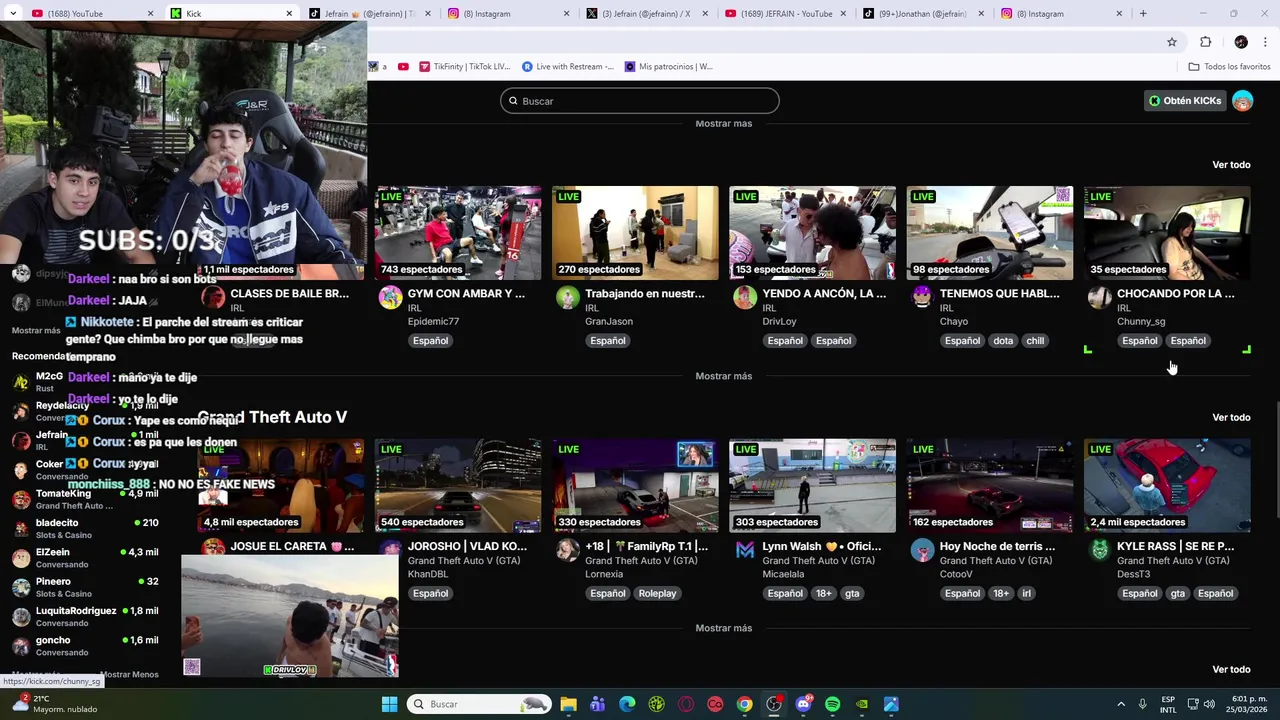Open new browser tab
Image resolution: width=1280 pixels, height=720 pixels.
[1143, 14]
